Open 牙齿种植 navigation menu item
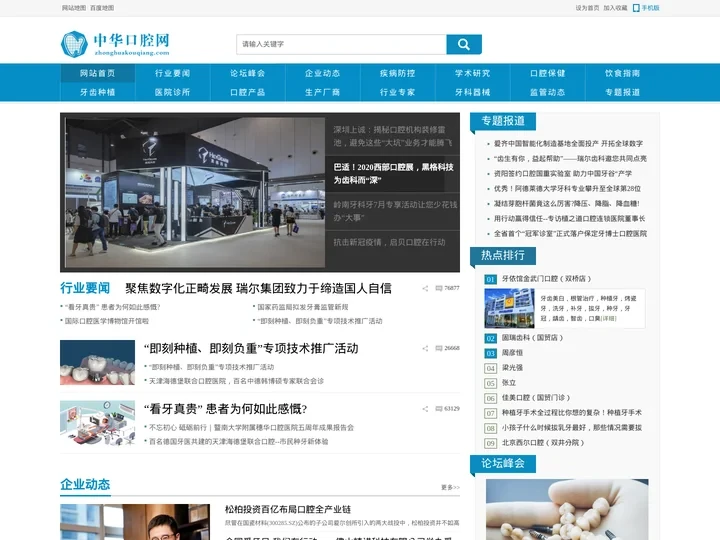 click(97, 92)
